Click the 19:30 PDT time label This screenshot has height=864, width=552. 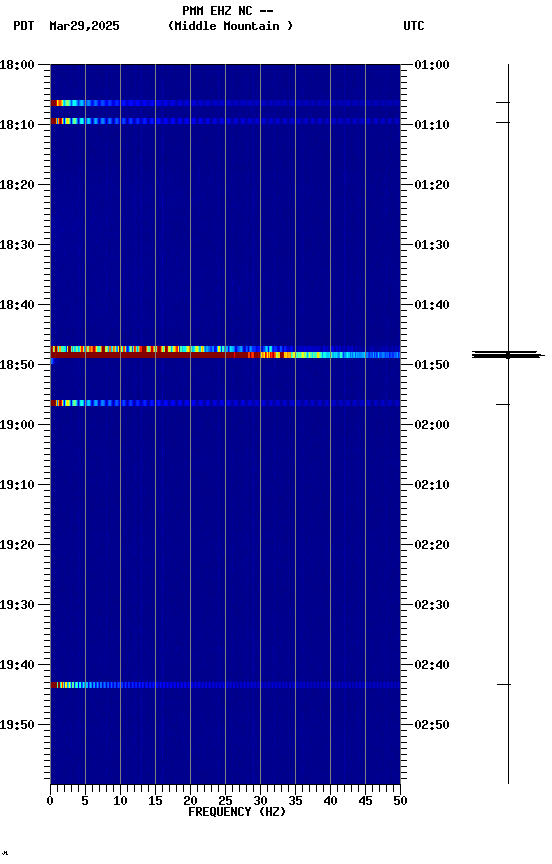pos(17,605)
